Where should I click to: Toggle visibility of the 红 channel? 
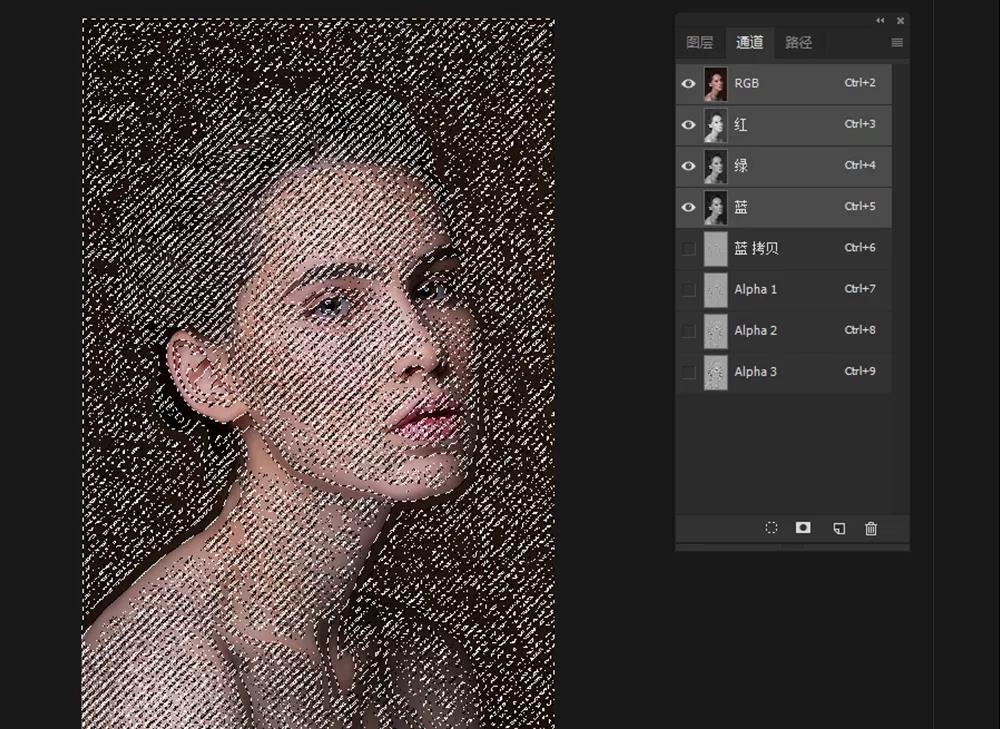pos(688,124)
